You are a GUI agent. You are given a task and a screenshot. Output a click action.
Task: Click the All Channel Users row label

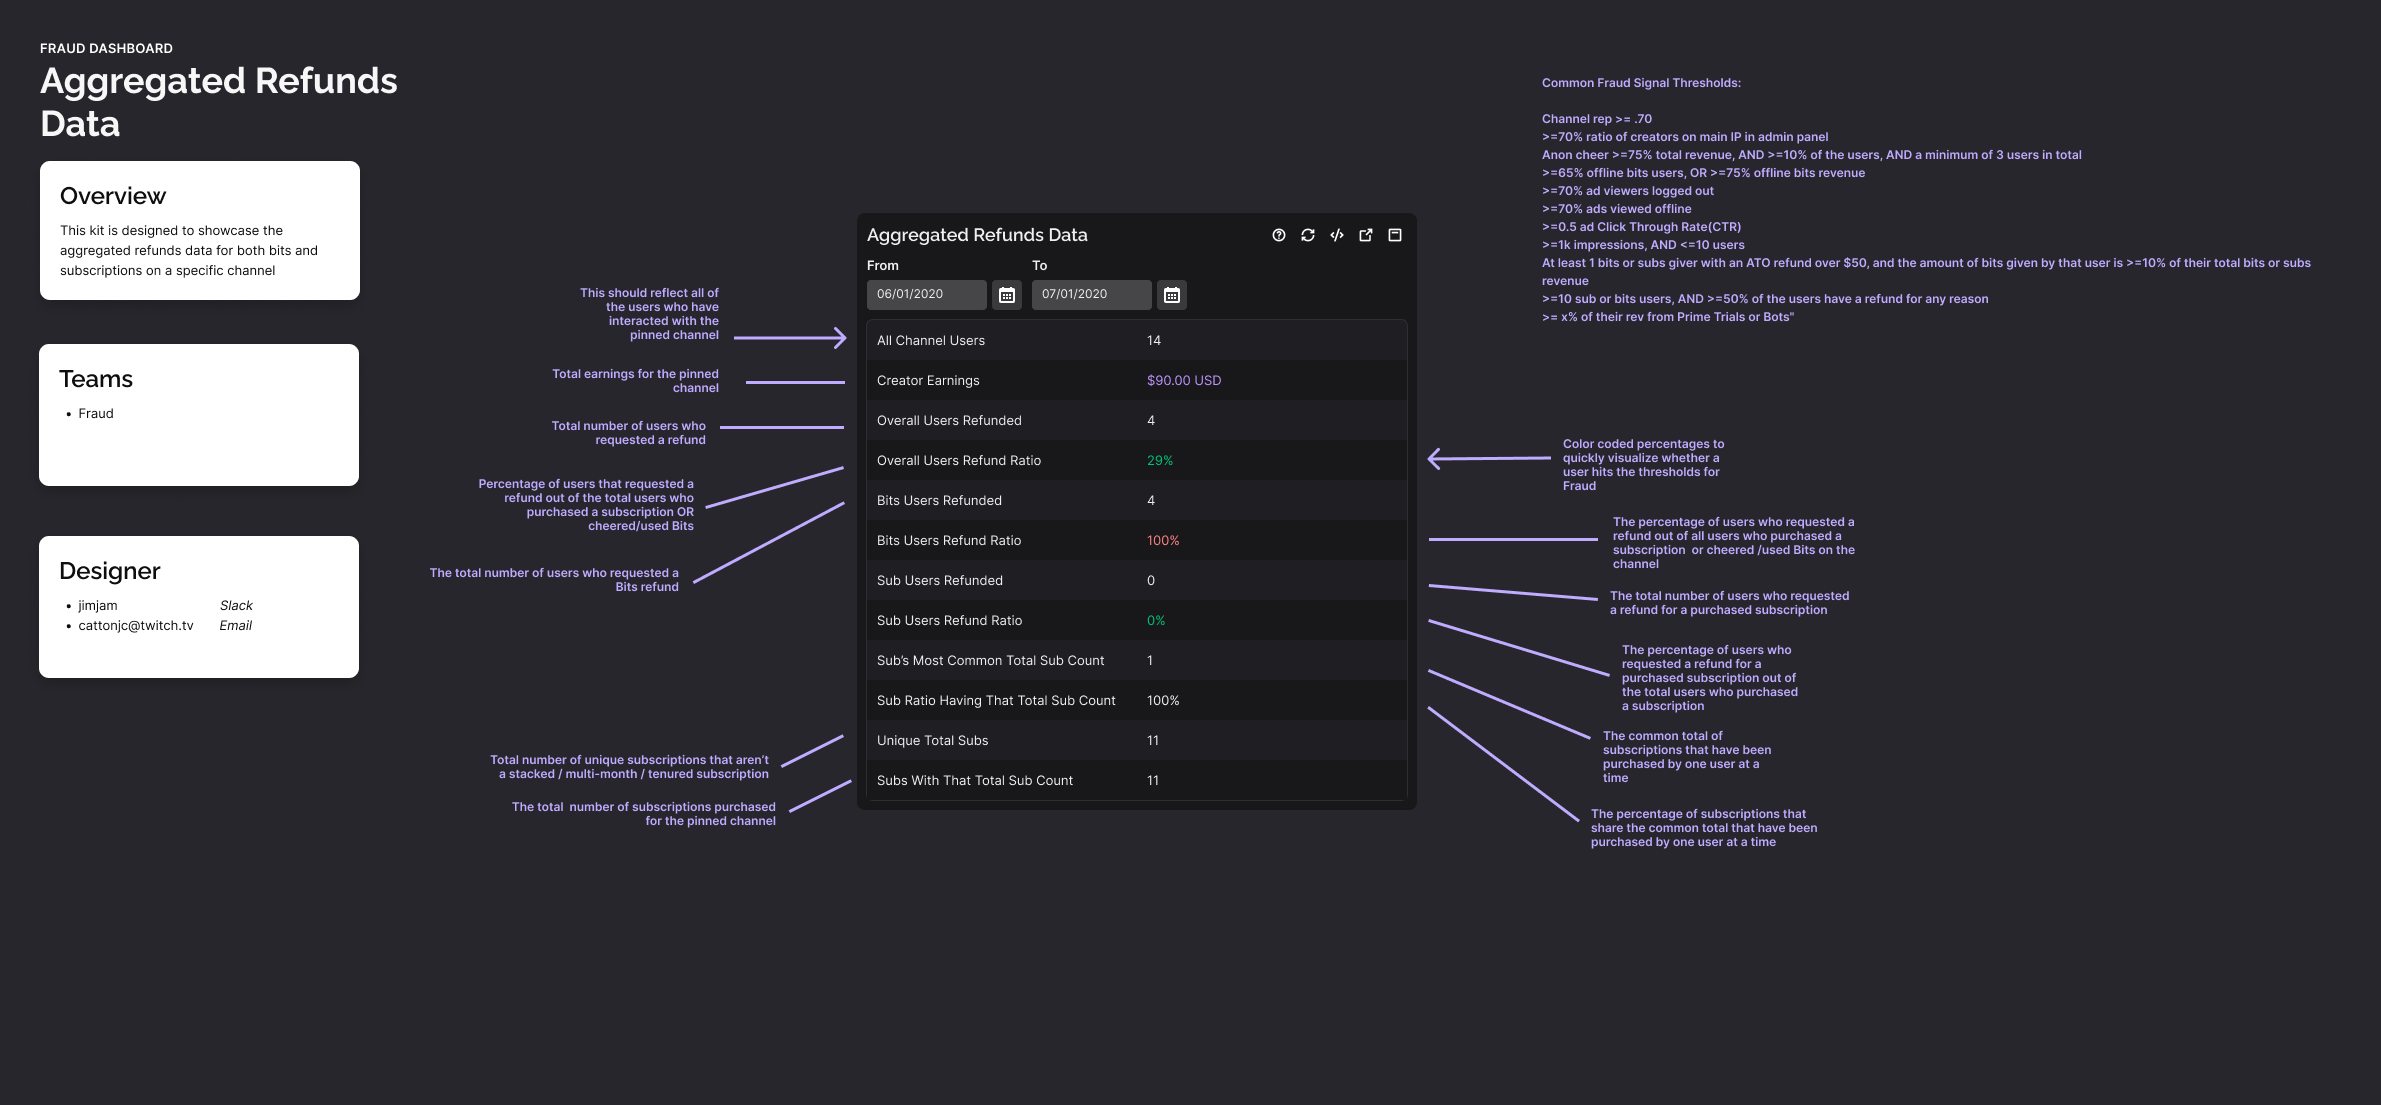point(931,340)
